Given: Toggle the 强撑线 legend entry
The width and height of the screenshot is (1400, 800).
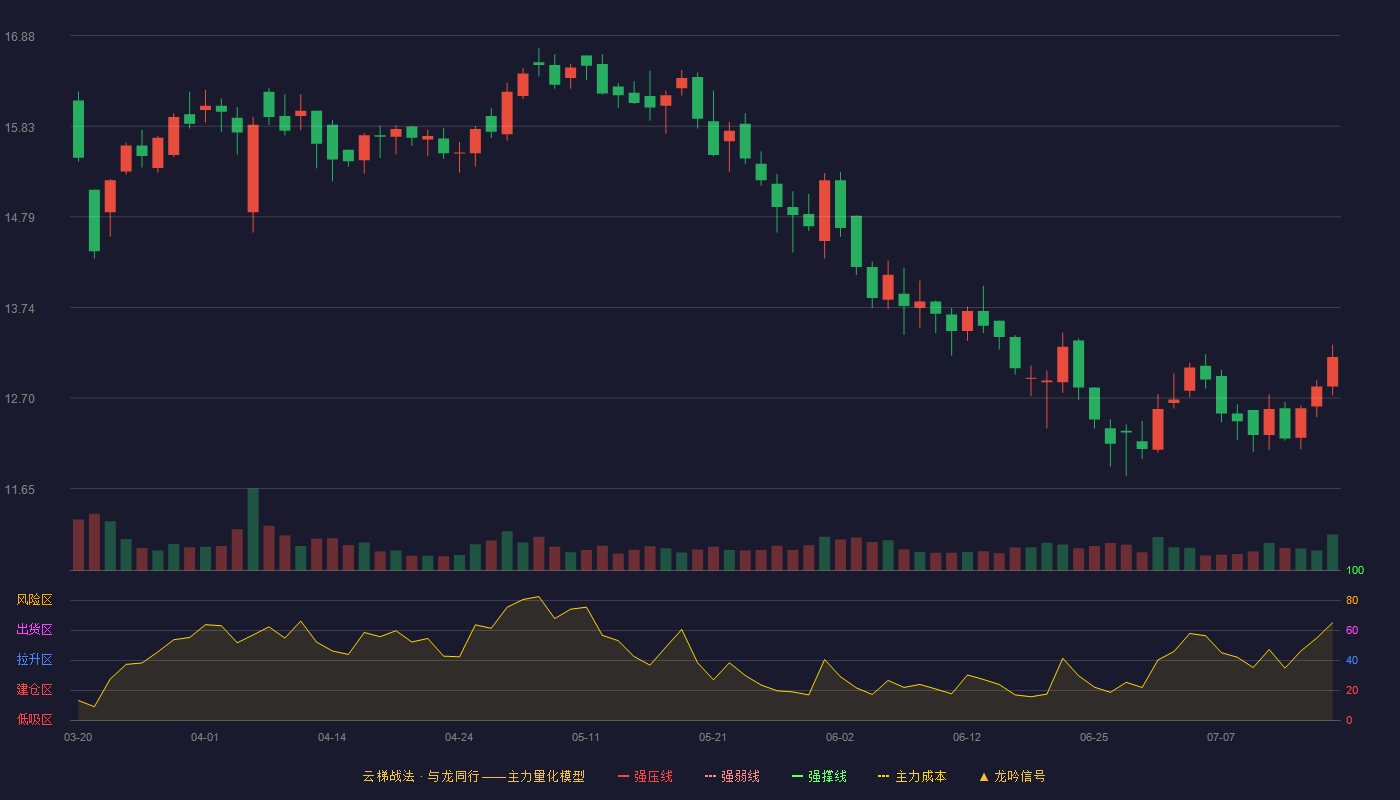Looking at the screenshot, I should [x=819, y=776].
